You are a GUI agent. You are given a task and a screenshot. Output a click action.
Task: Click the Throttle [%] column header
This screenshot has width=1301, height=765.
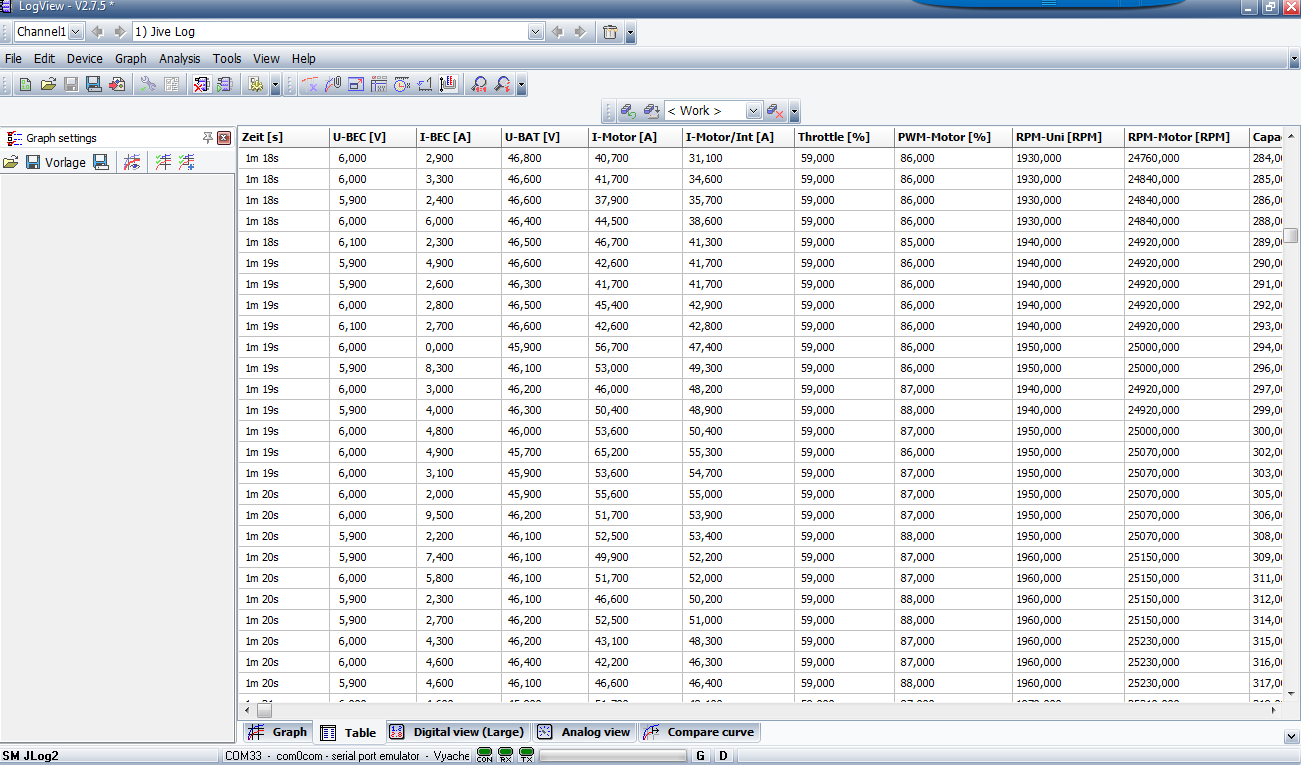pos(844,137)
